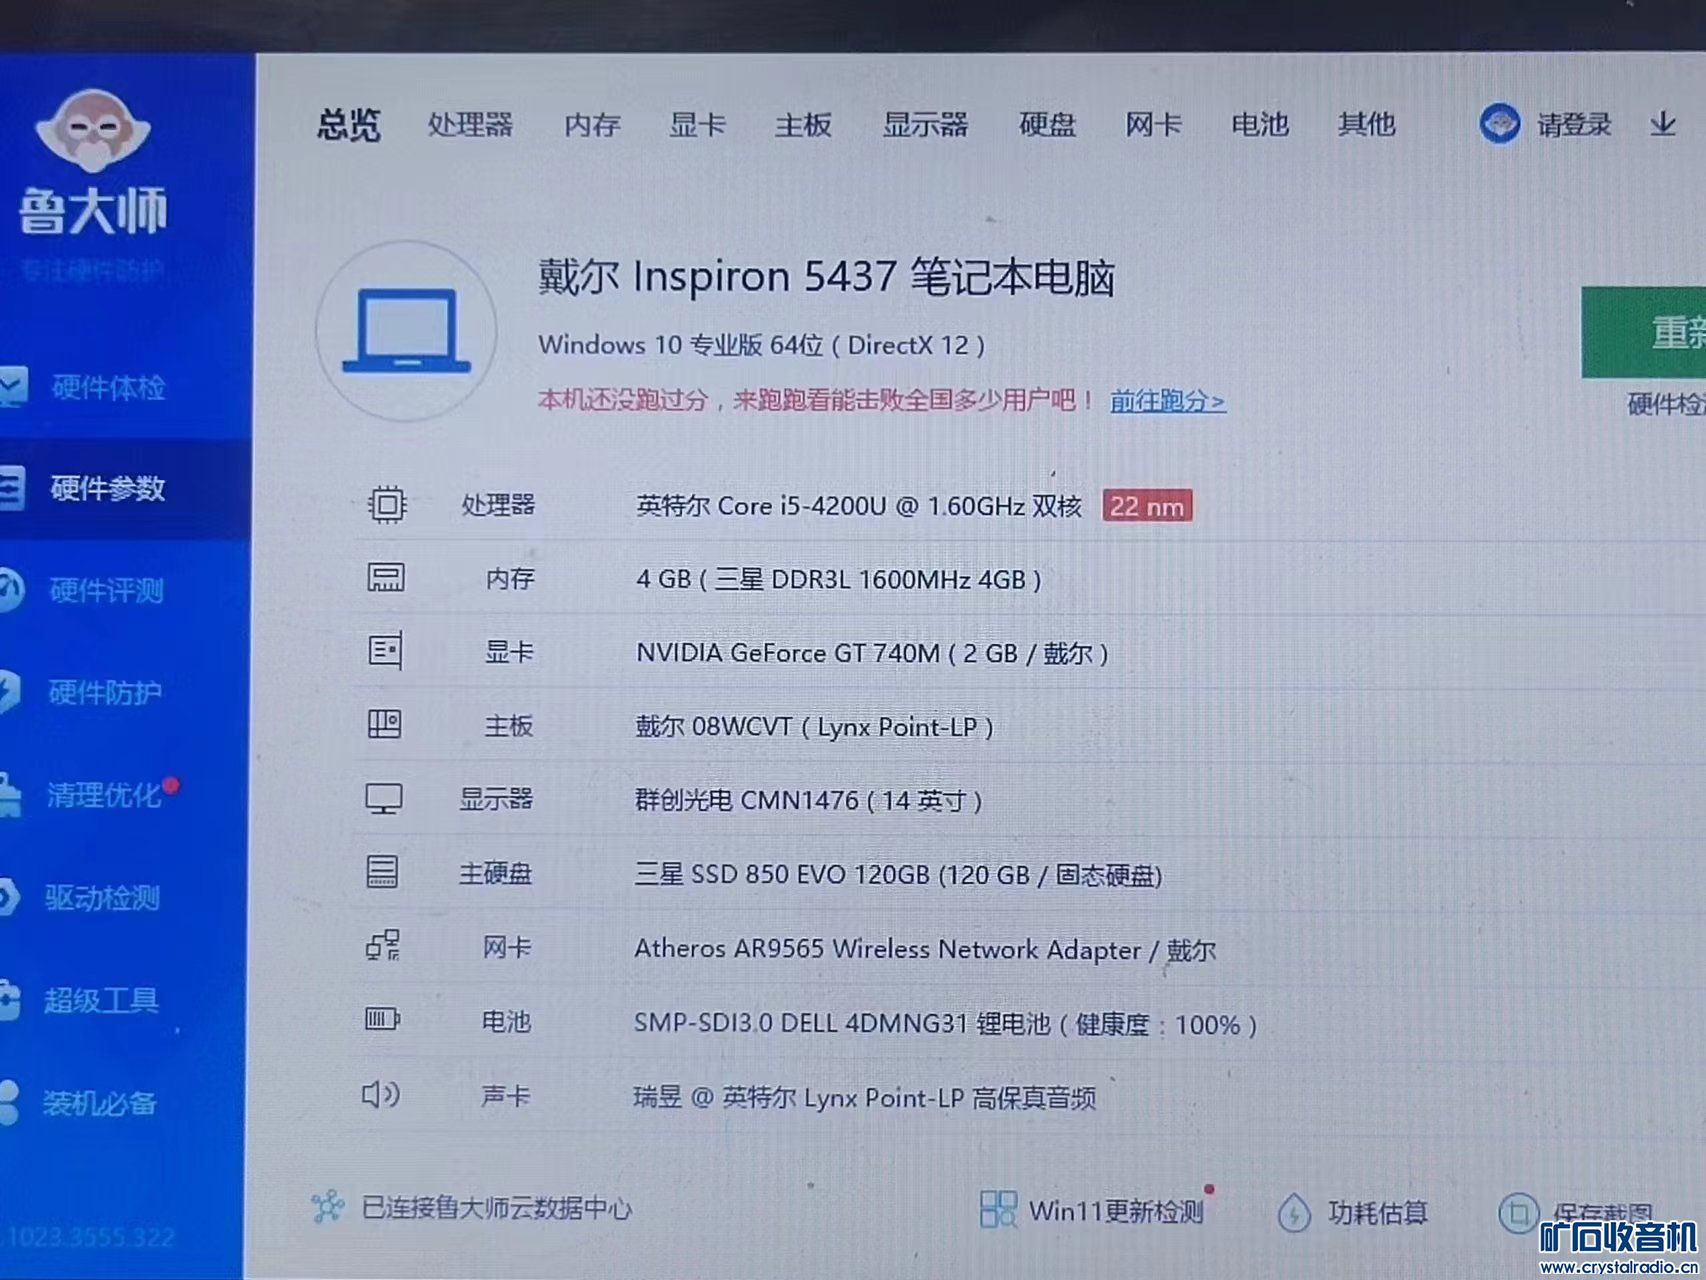Click the 驱动检测 sidebar icon
Screen dimensions: 1706x1280
point(8,897)
